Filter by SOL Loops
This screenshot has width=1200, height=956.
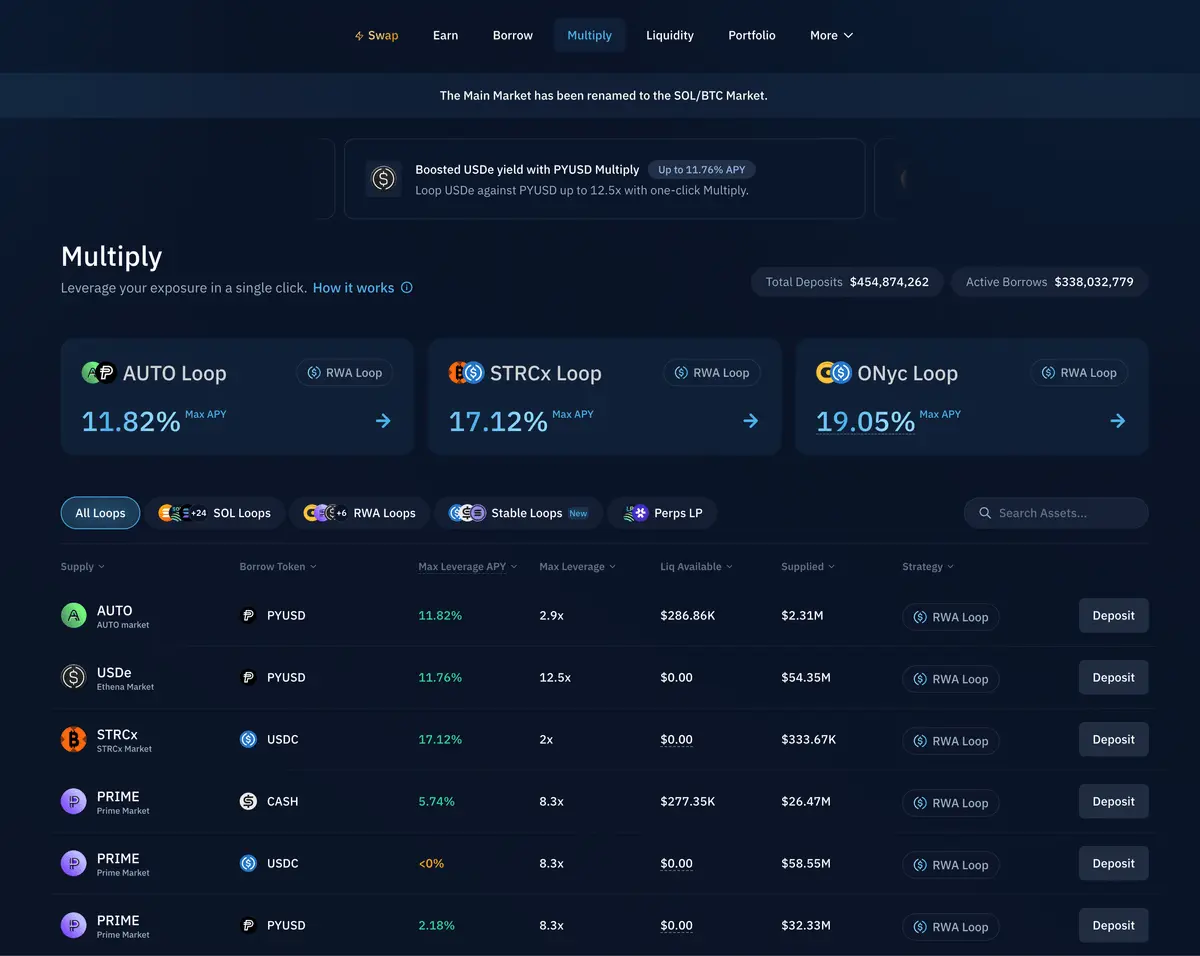214,513
